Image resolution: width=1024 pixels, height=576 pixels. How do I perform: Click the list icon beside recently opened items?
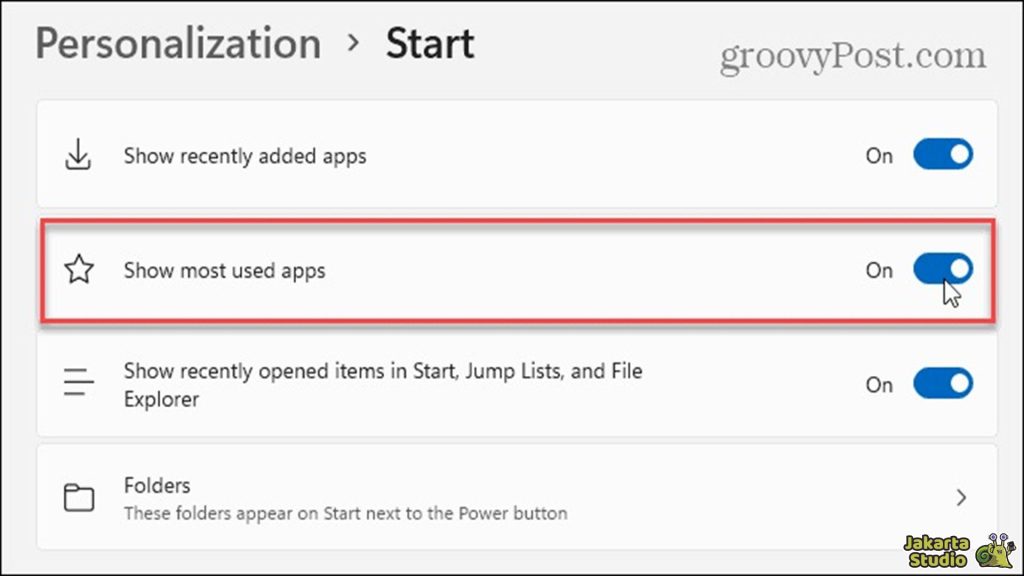tap(78, 383)
